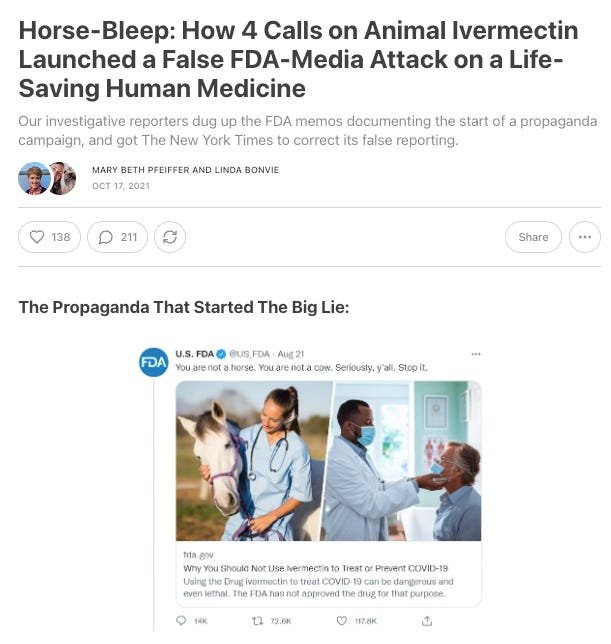This screenshot has height=644, width=611.
Task: Open the second author's avatar photo
Action: (x=63, y=178)
